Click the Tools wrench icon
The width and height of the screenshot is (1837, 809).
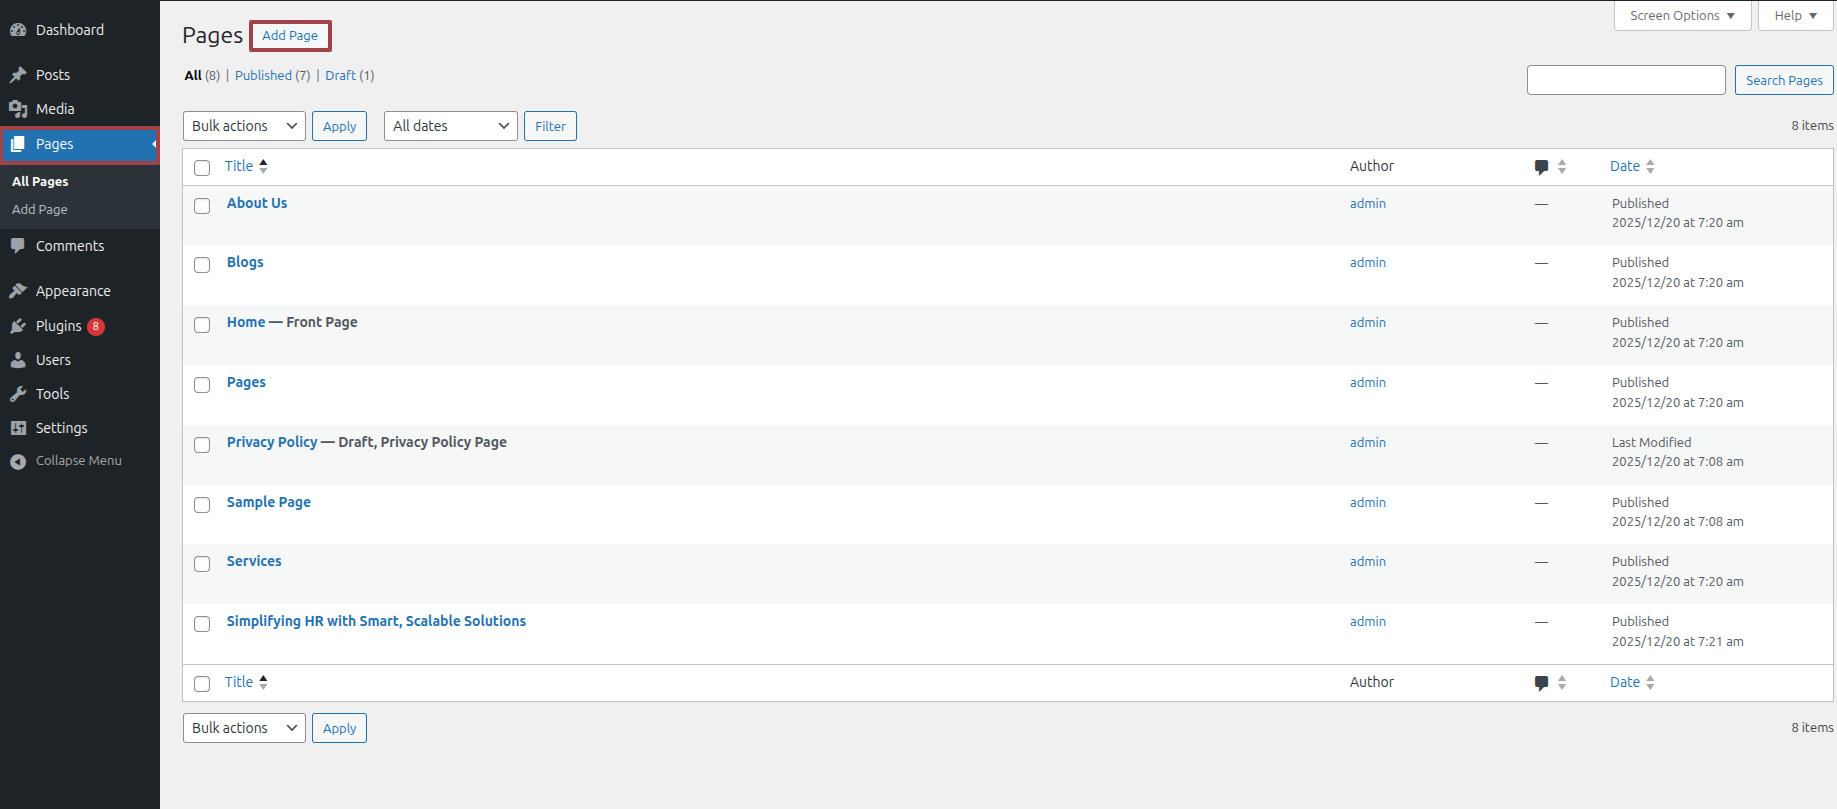pos(18,394)
